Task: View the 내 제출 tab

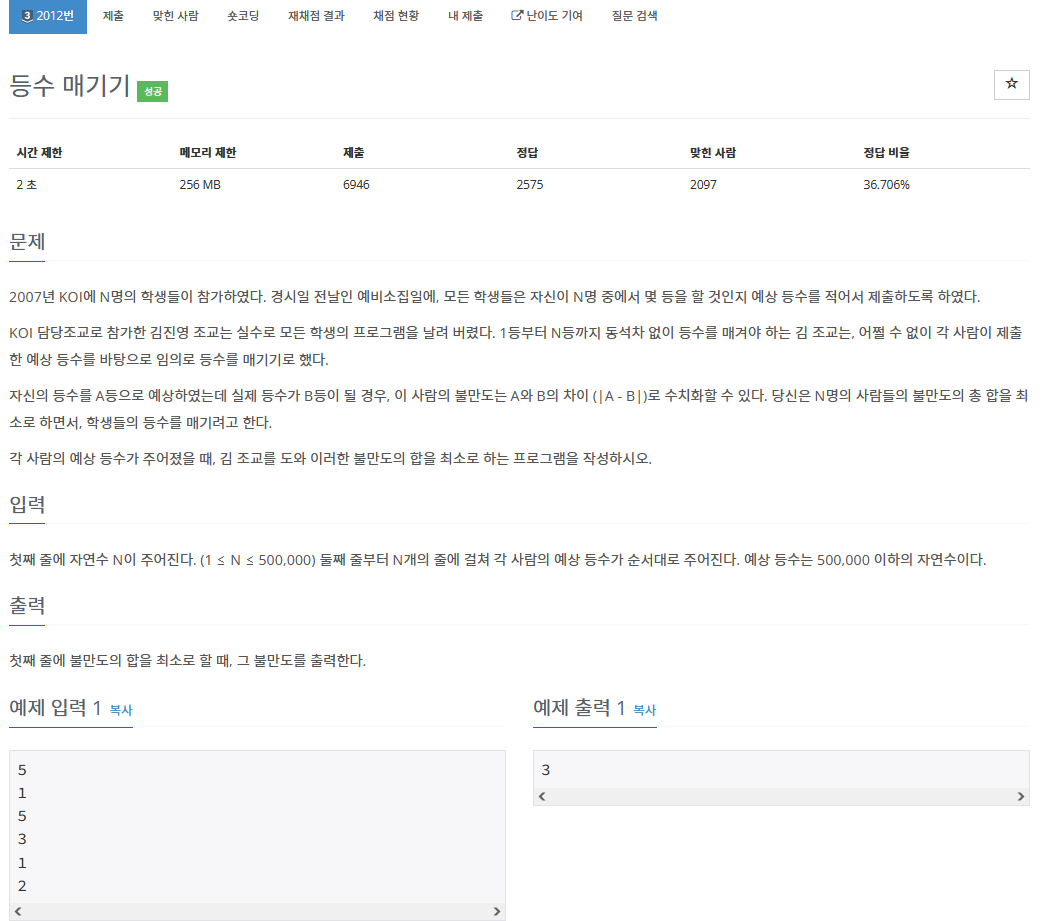Action: coord(465,16)
